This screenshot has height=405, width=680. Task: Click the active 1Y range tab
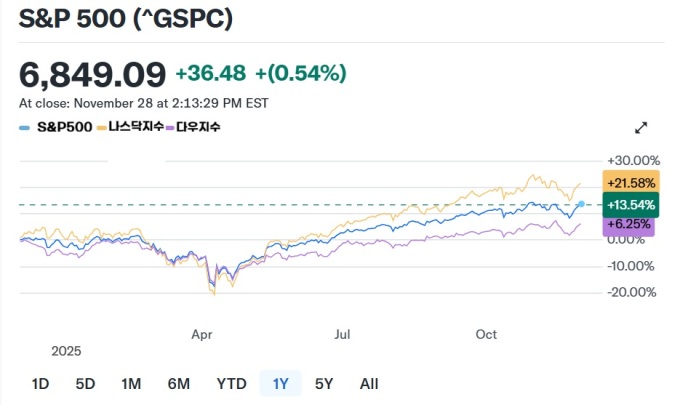(280, 383)
